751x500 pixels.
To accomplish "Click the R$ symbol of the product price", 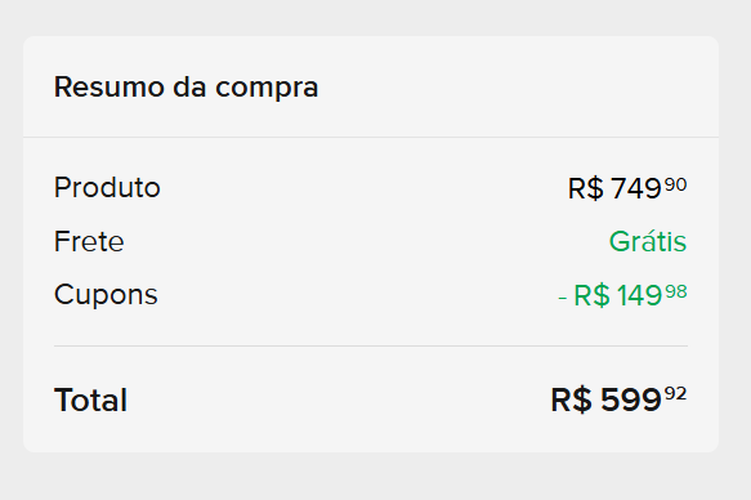I will point(585,189).
